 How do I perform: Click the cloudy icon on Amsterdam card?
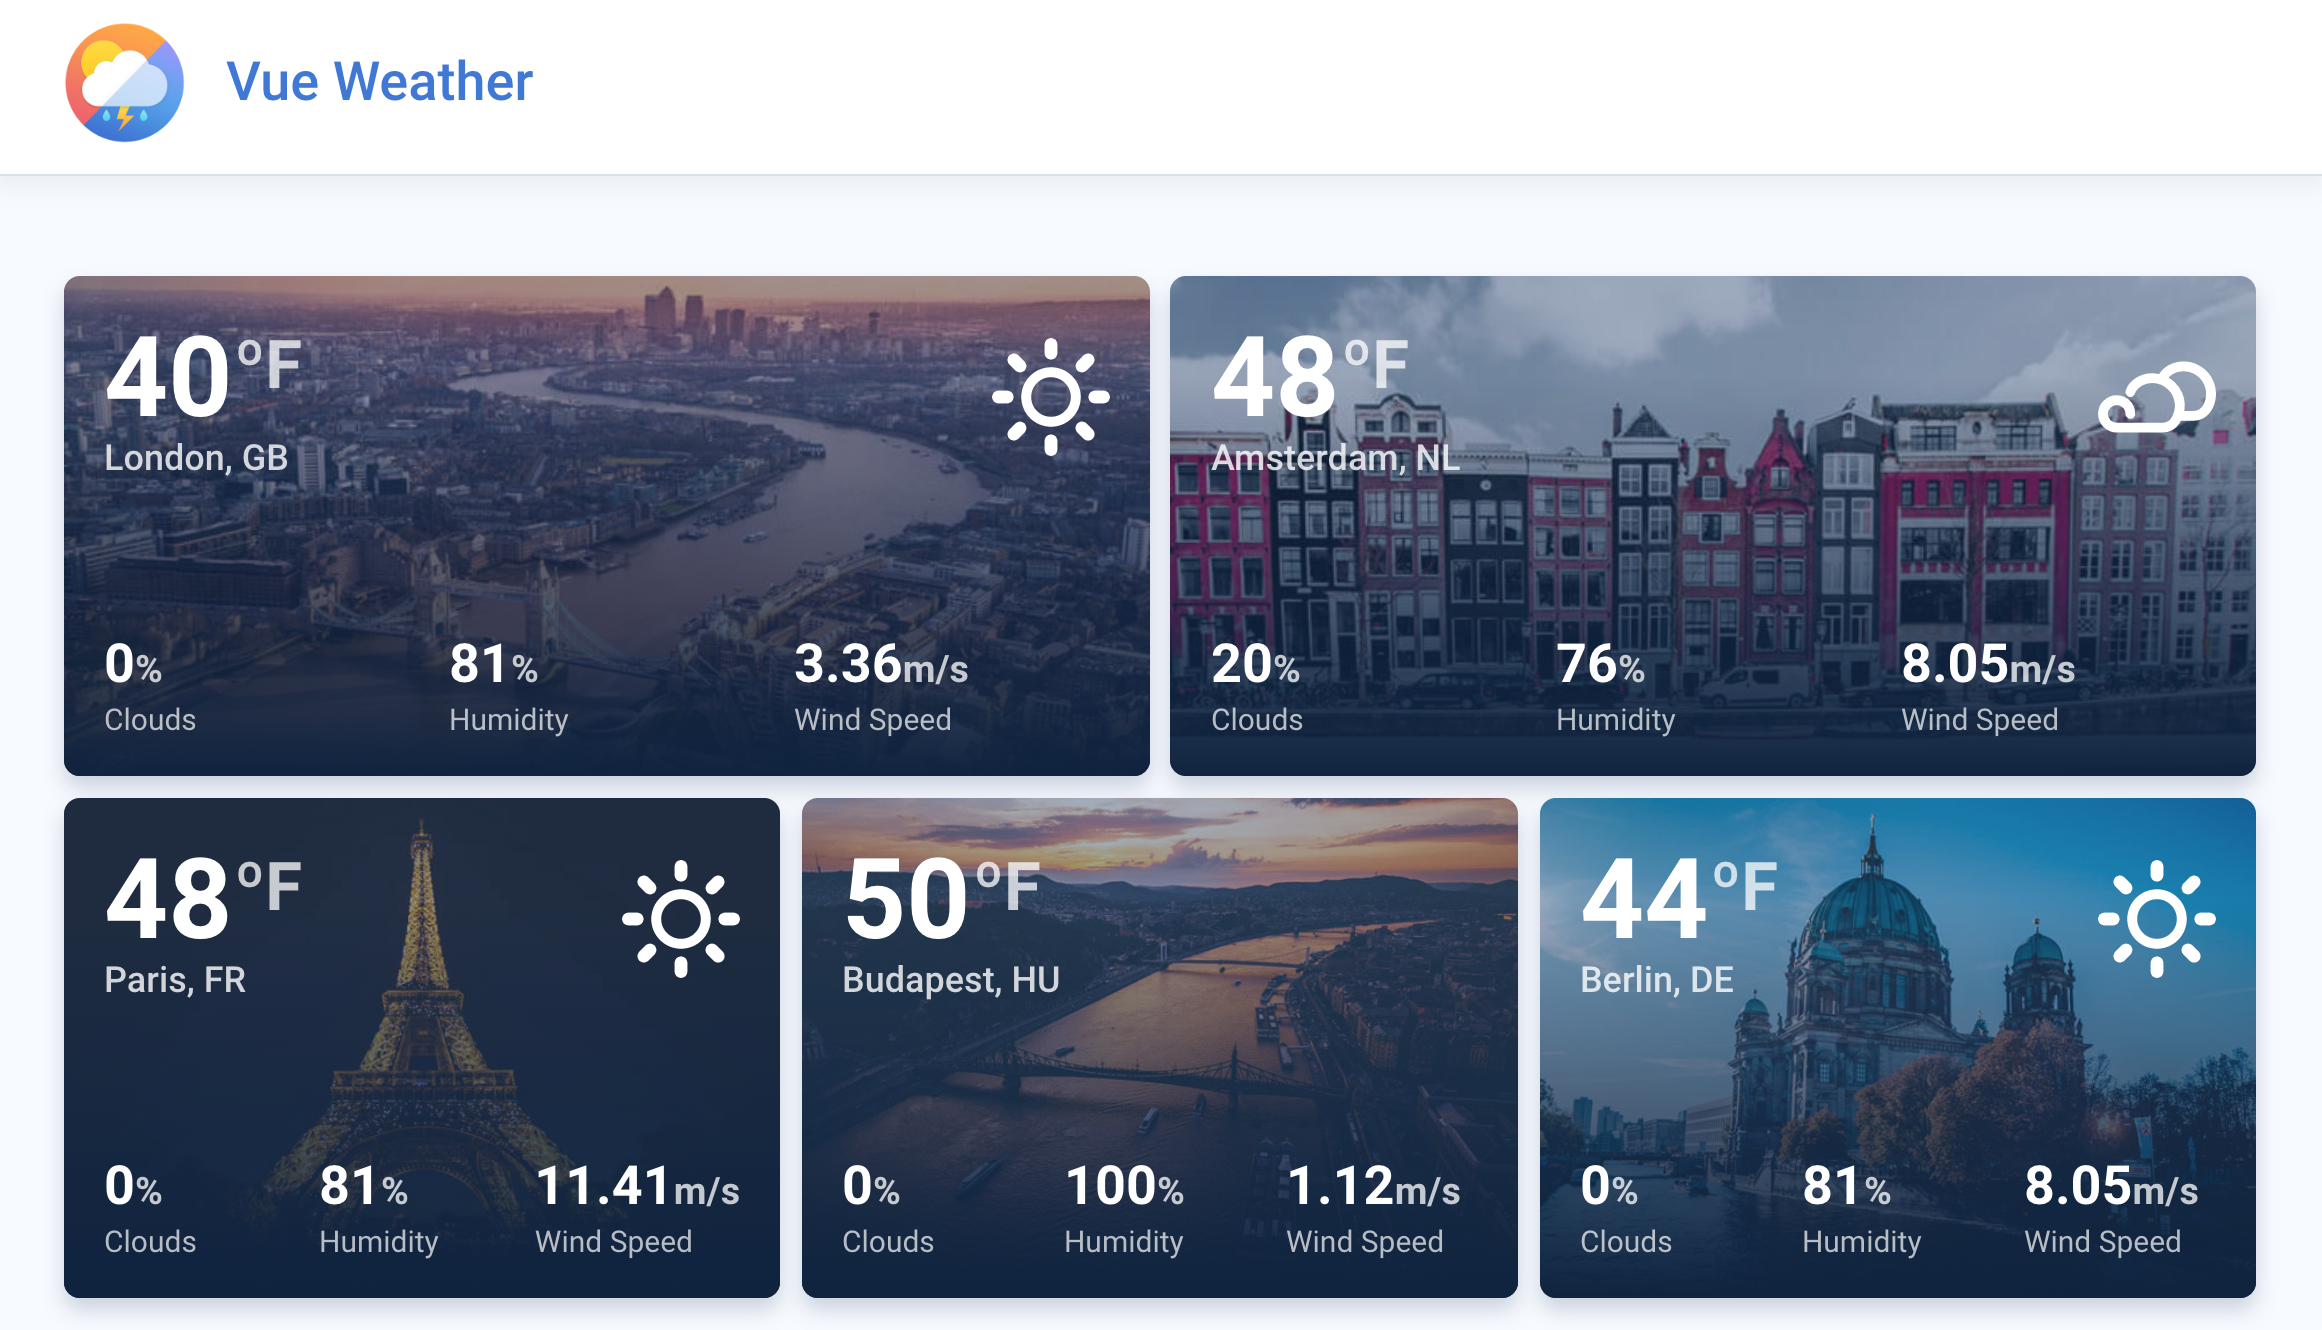2156,397
